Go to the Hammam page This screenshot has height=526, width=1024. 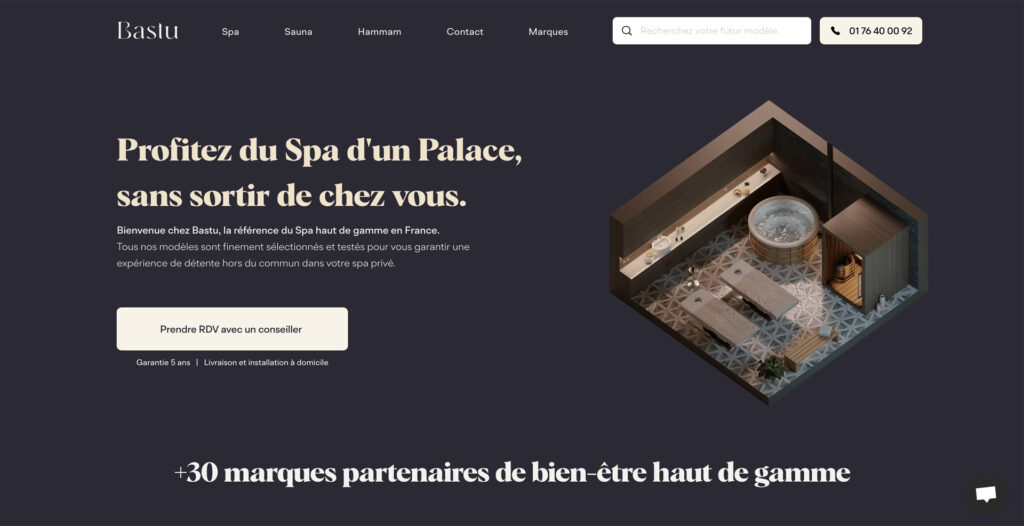pyautogui.click(x=379, y=31)
